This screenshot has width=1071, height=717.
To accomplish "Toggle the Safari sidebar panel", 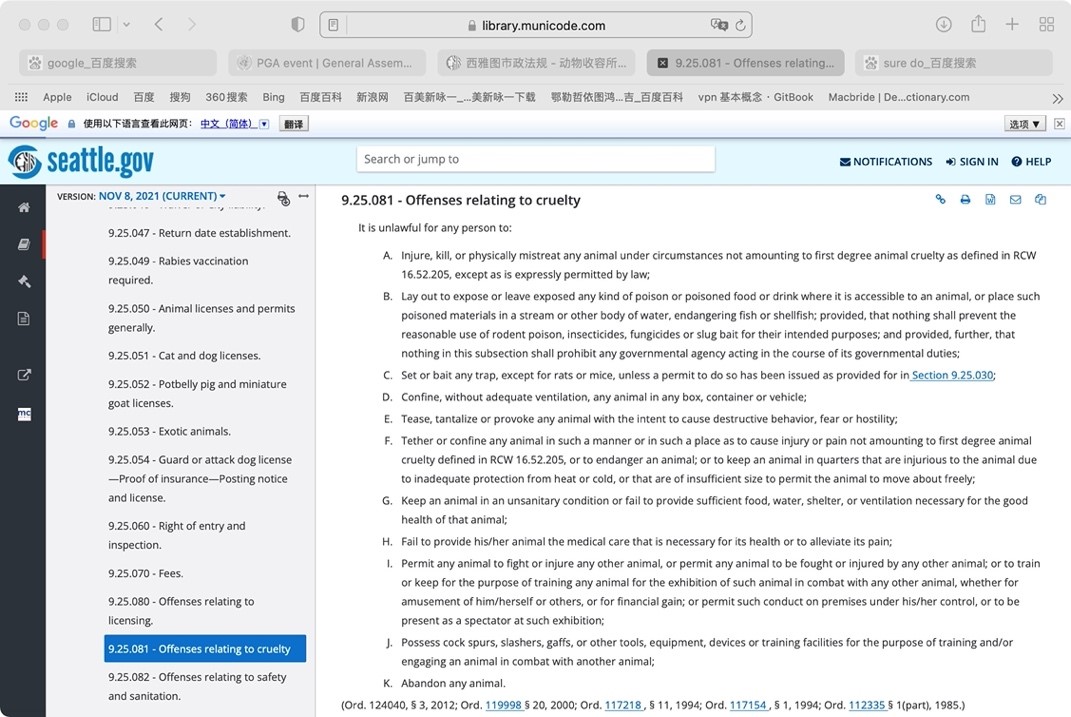I will (x=102, y=24).
